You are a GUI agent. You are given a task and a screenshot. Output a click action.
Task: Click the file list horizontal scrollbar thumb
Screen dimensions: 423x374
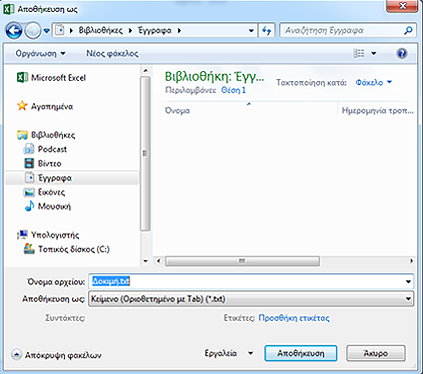click(x=242, y=261)
